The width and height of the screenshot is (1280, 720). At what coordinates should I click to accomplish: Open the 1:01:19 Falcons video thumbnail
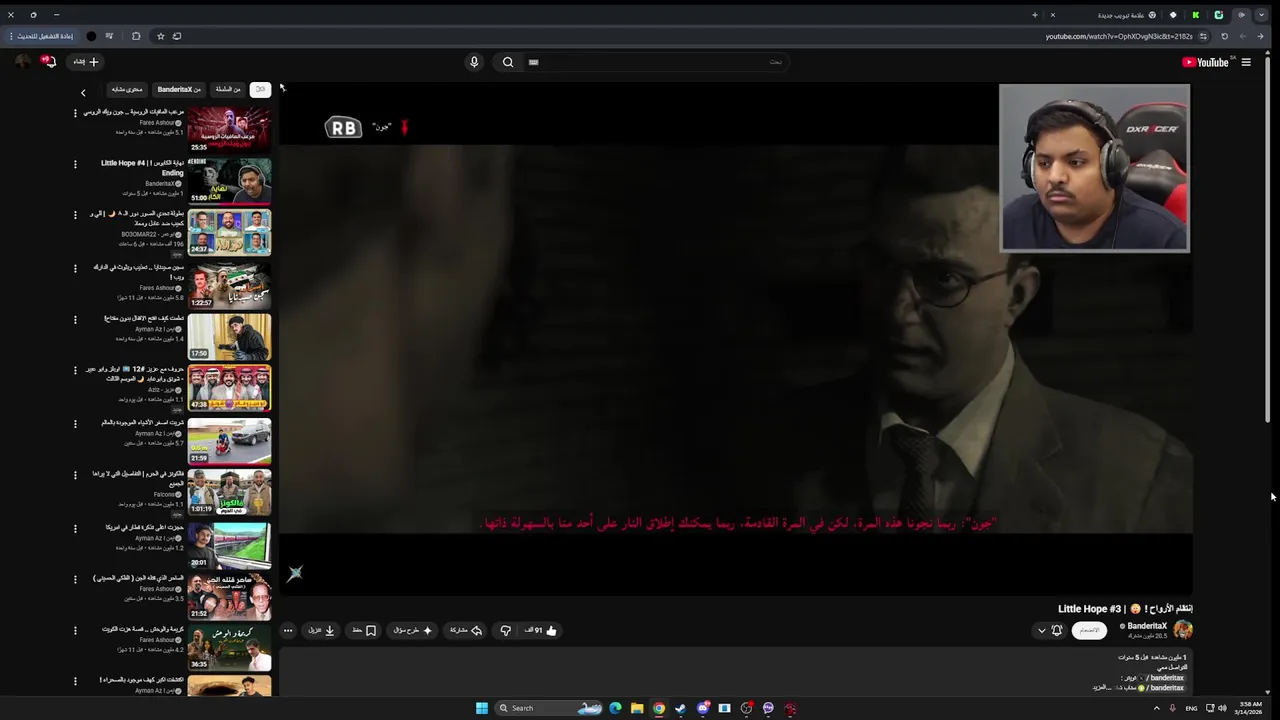(x=229, y=492)
